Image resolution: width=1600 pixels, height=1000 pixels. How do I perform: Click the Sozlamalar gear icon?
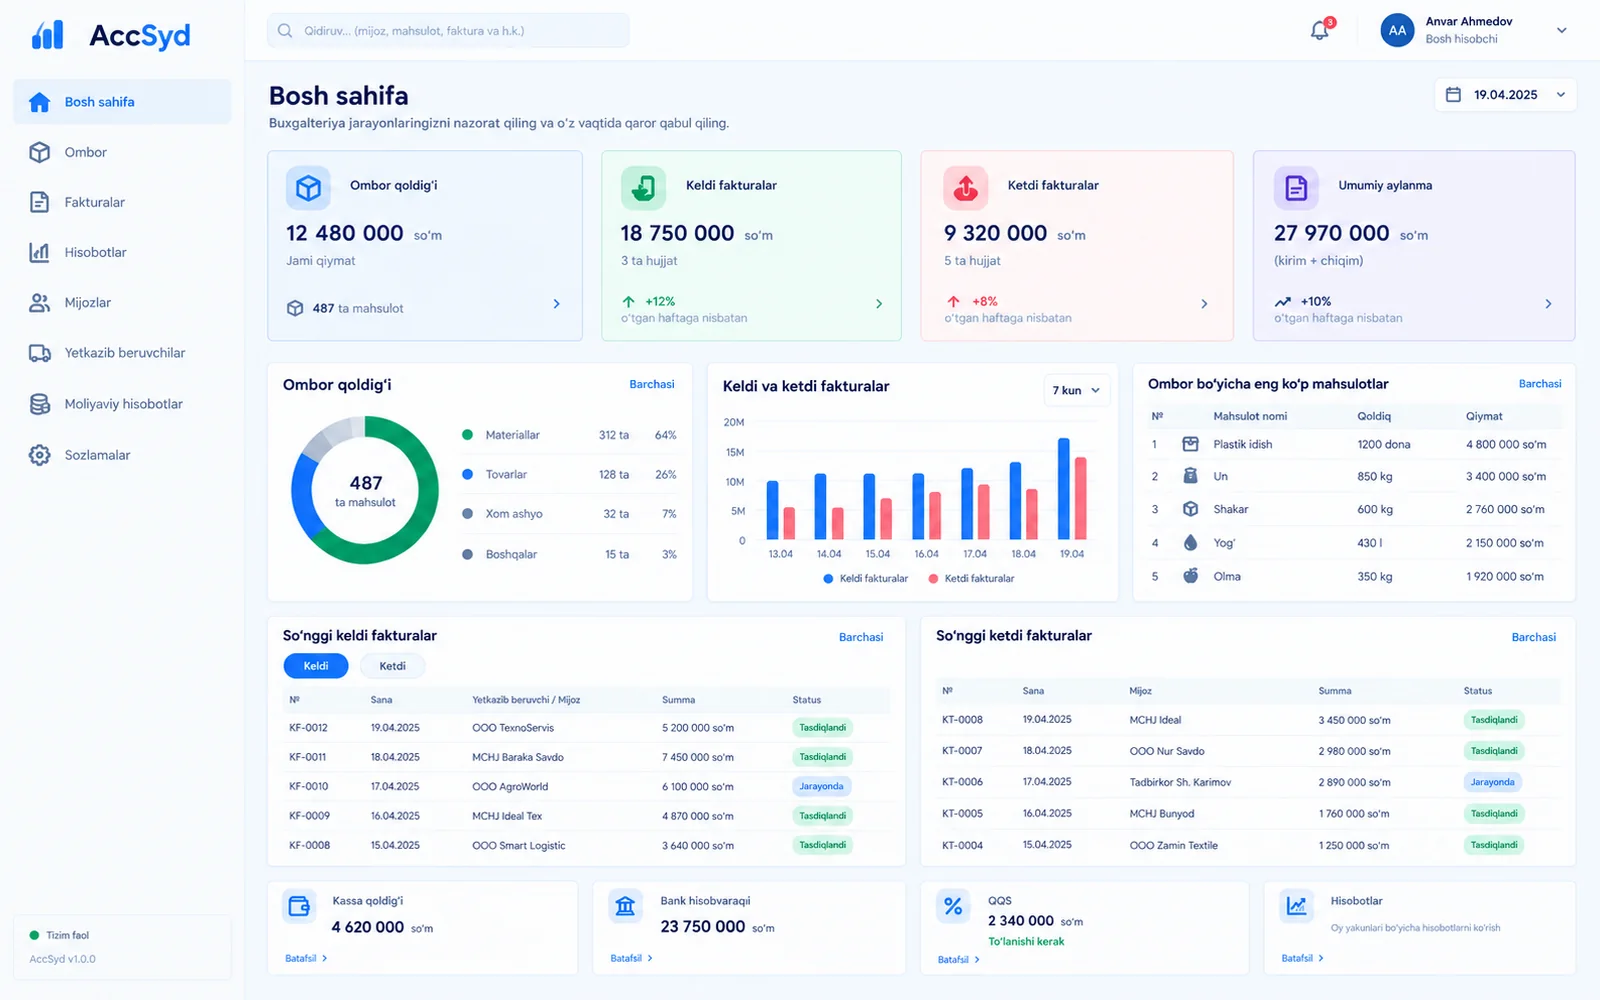(40, 455)
